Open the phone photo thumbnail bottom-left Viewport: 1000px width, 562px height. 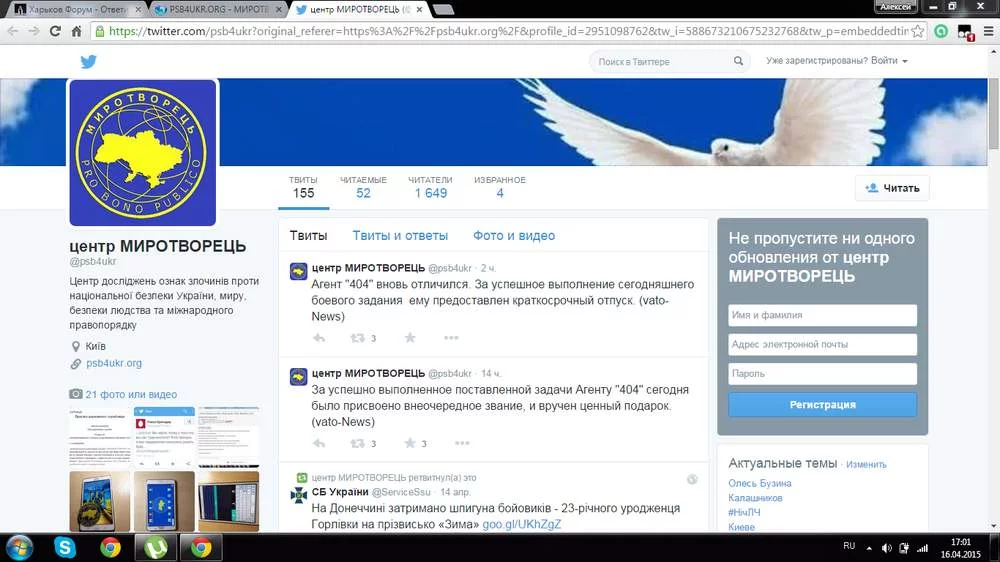(99, 501)
